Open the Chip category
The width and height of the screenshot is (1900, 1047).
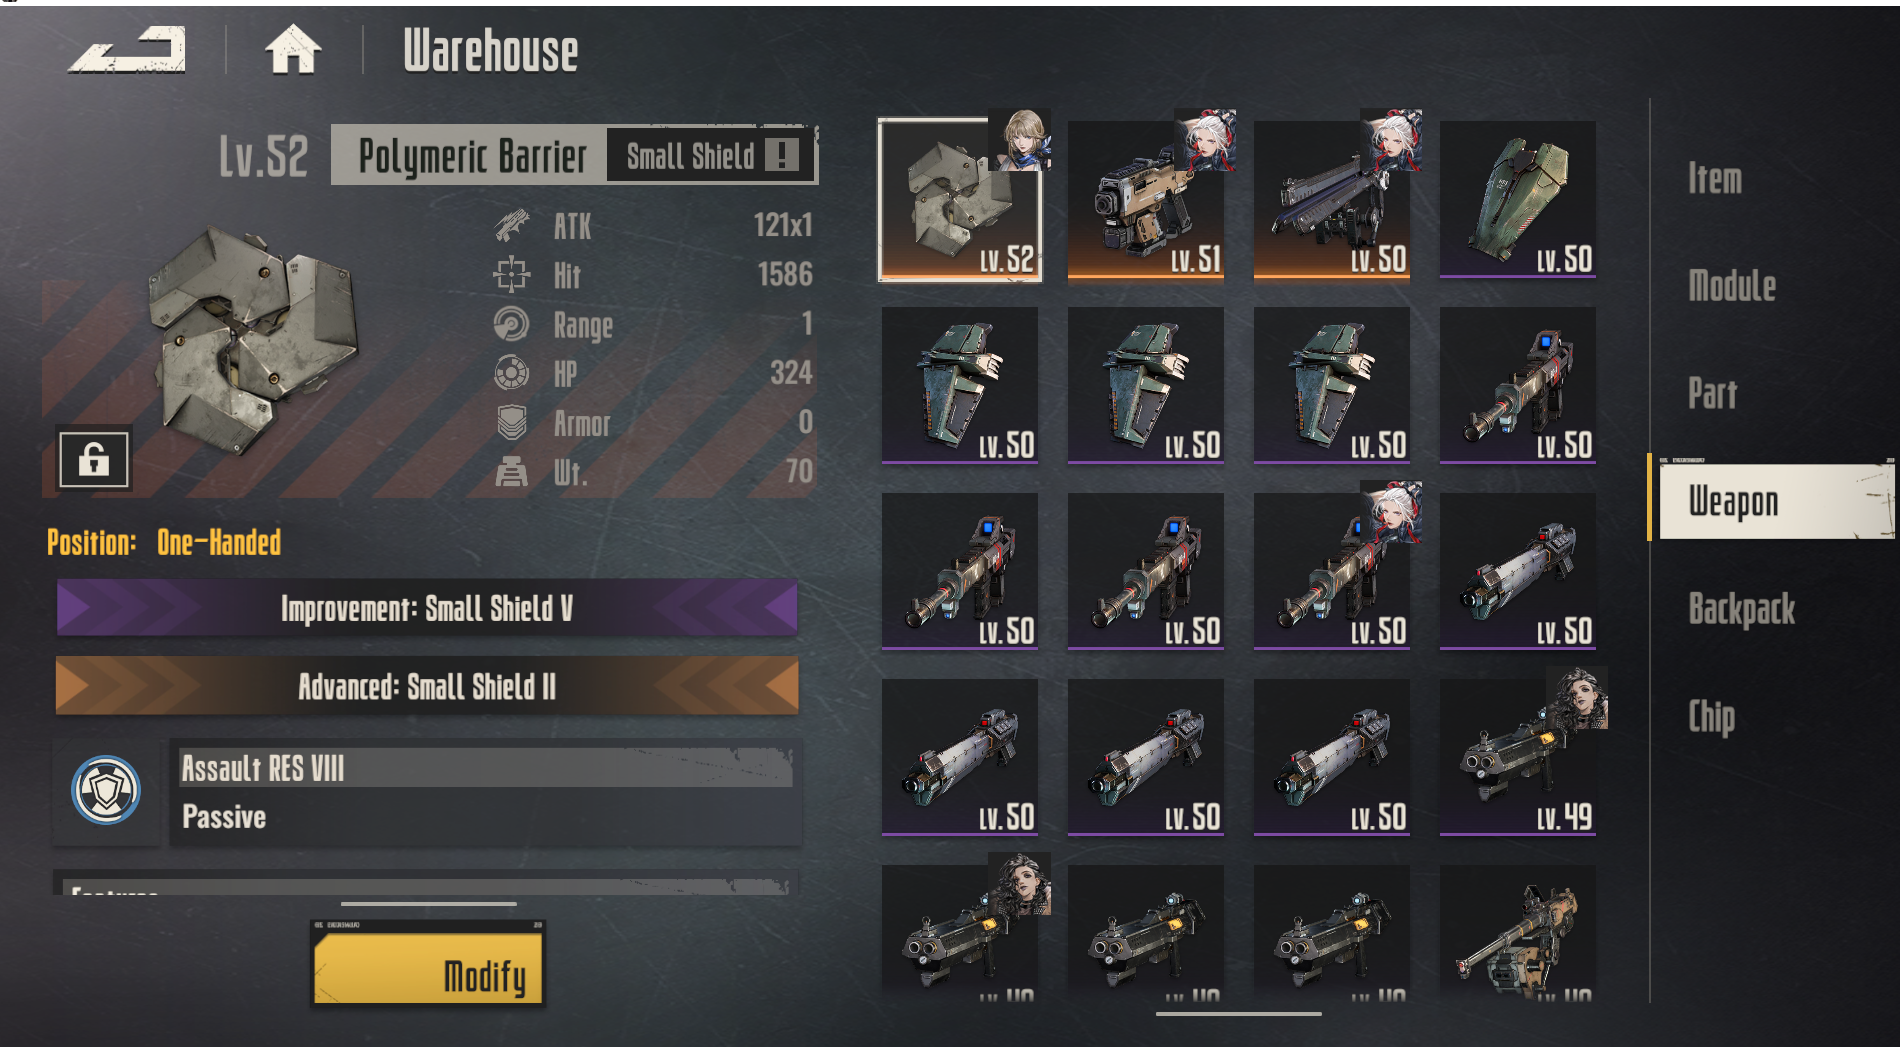1712,717
